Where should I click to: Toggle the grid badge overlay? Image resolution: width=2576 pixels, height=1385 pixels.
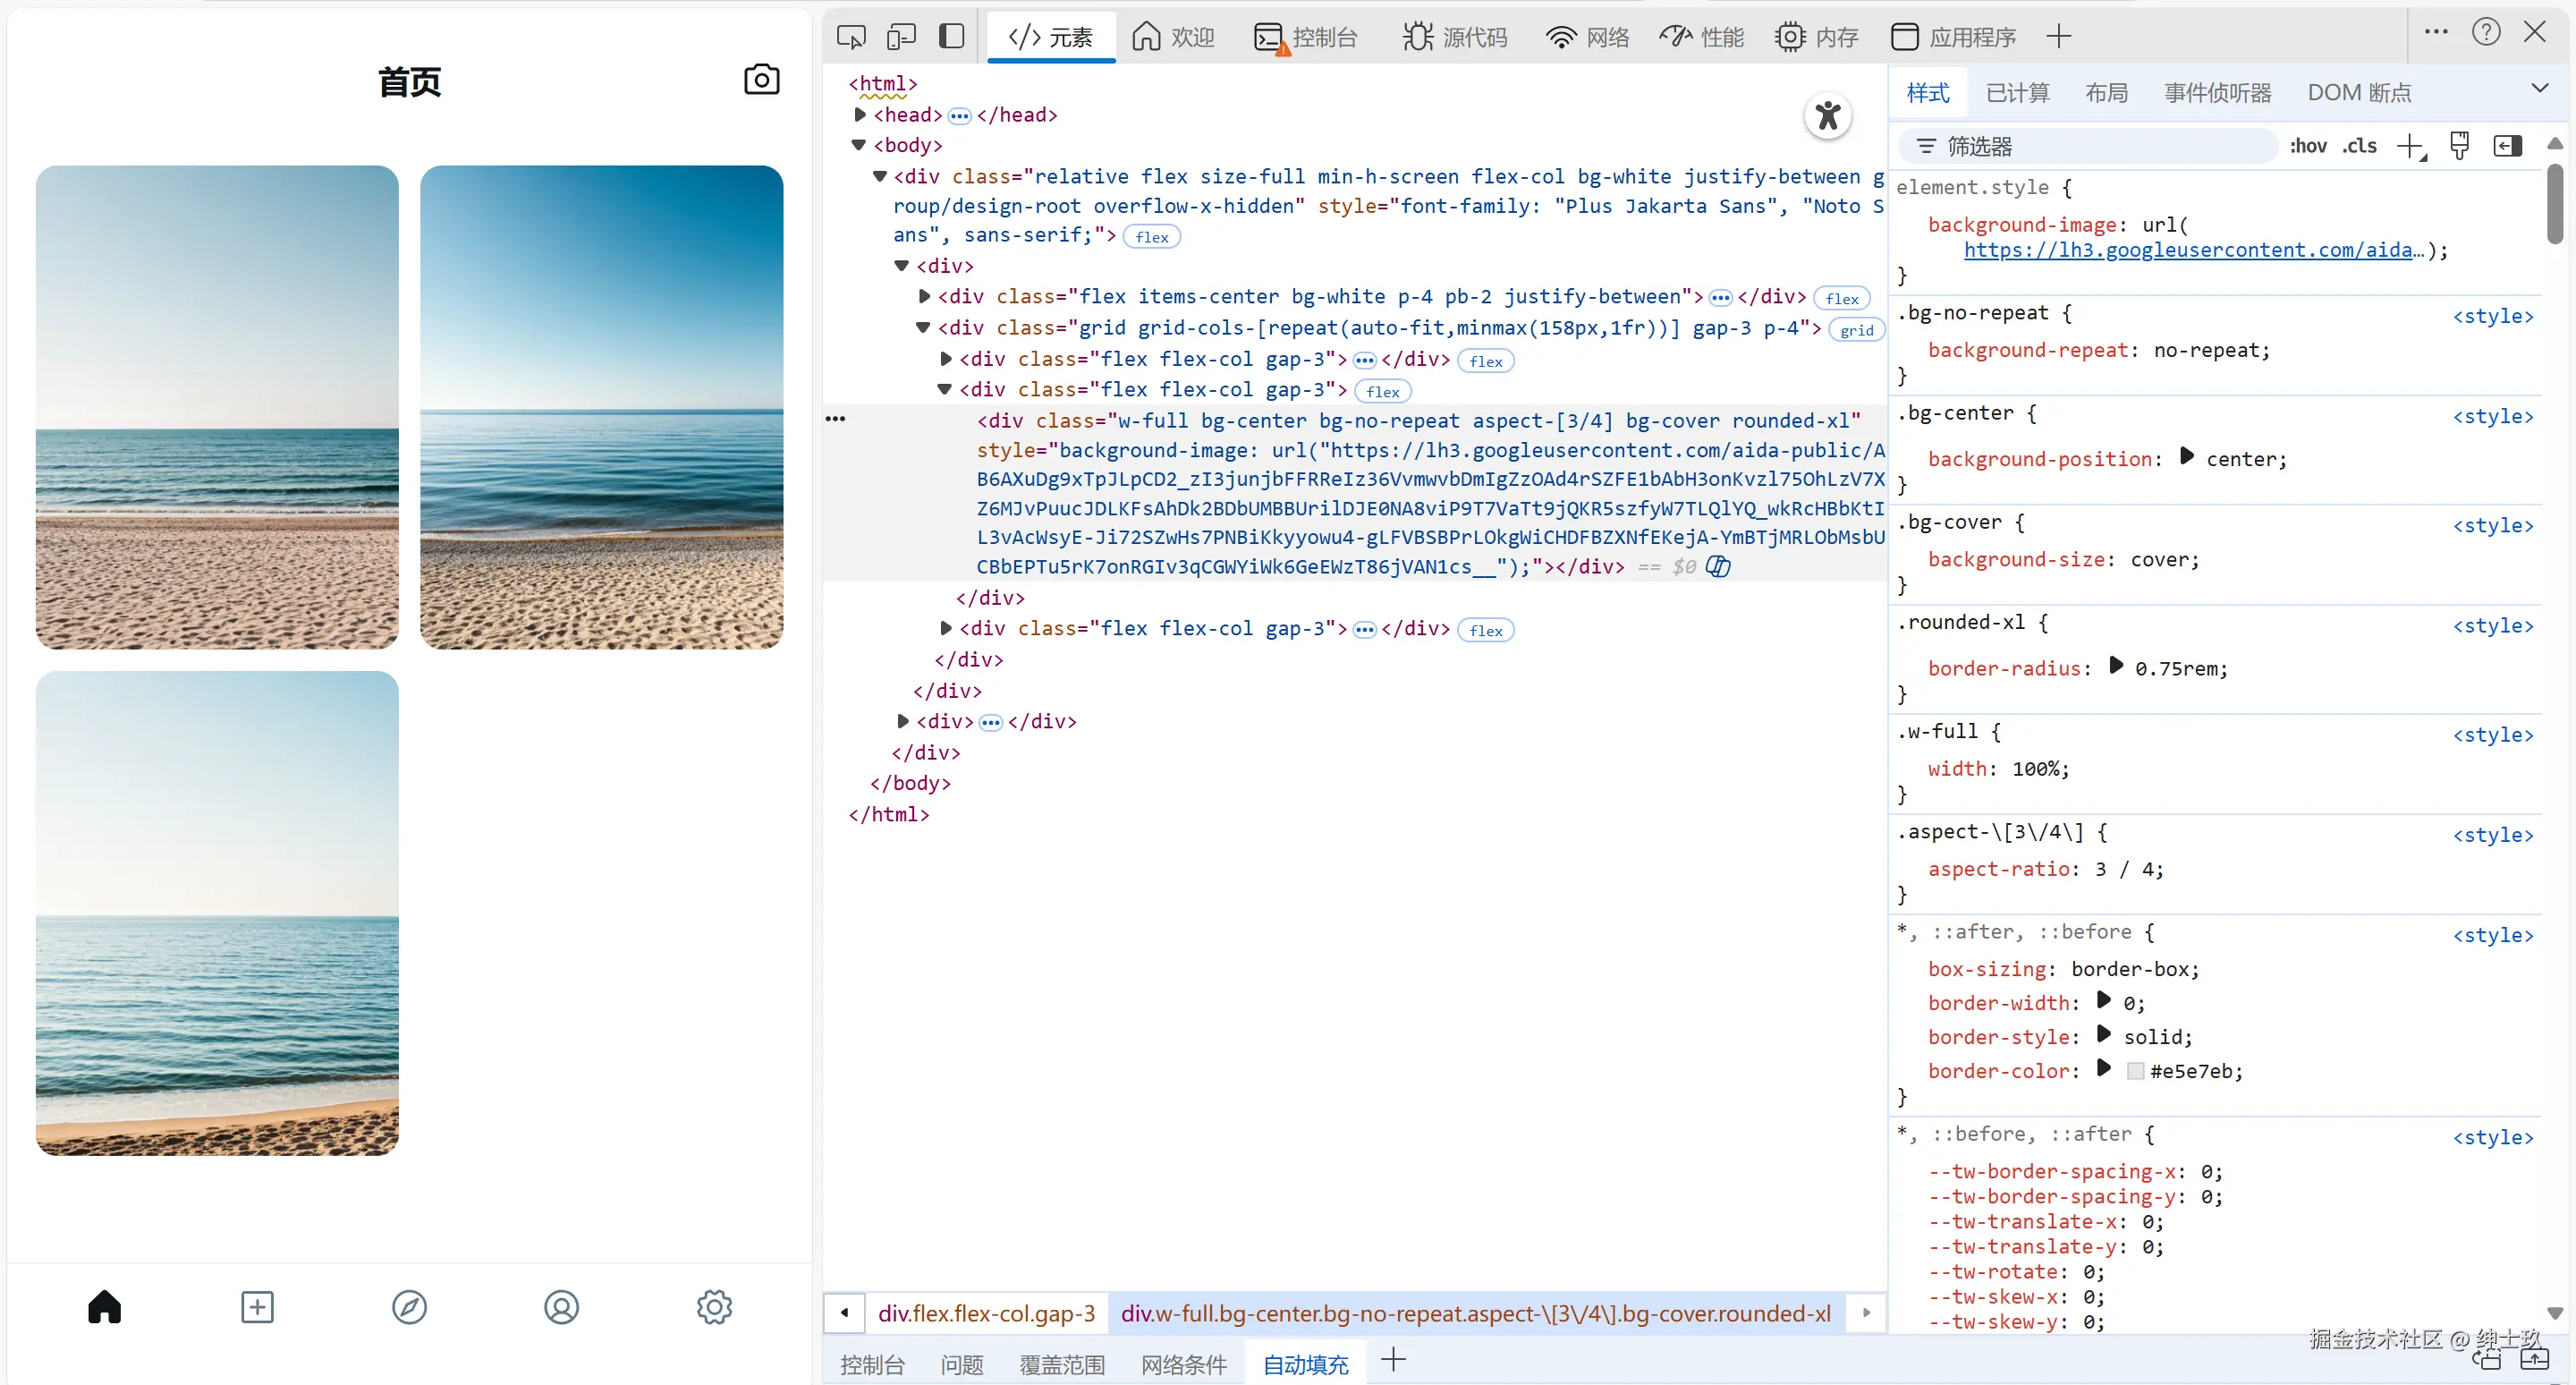click(x=1856, y=330)
